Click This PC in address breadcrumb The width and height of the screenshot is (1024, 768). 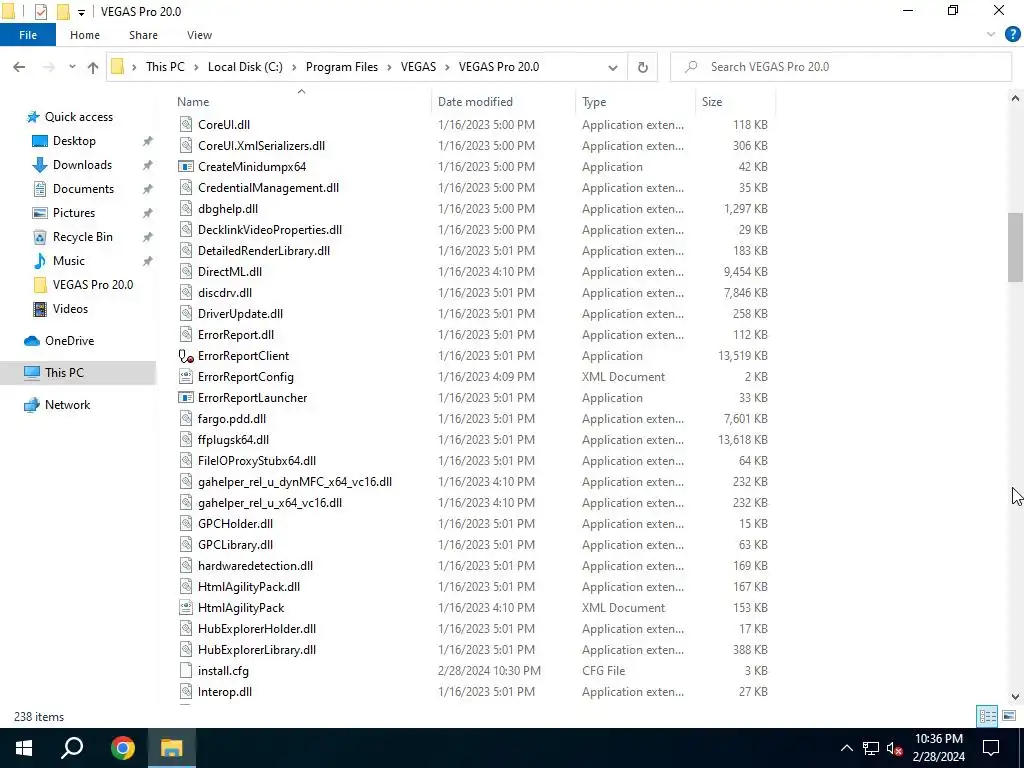point(165,67)
